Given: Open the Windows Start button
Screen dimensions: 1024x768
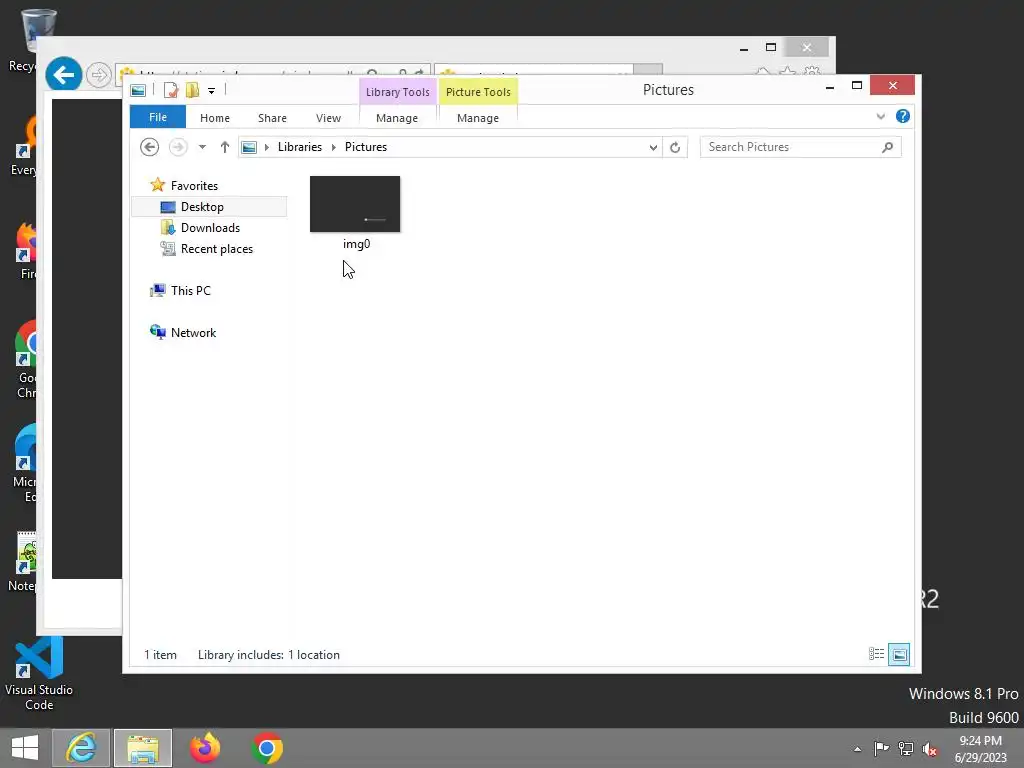Looking at the screenshot, I should tap(25, 748).
